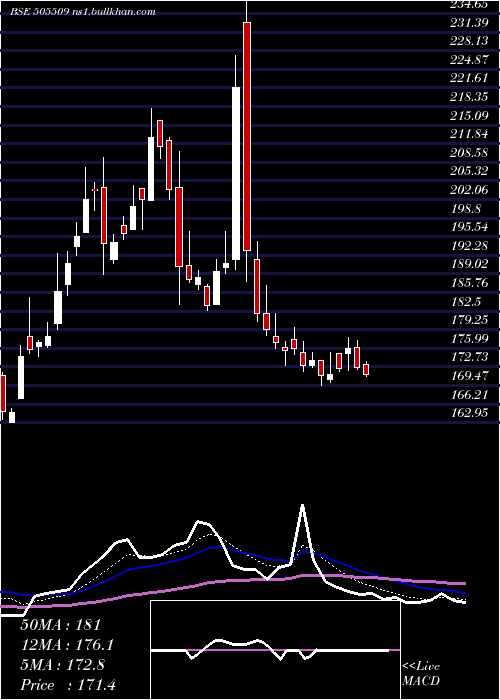Click the sharp white peak in indicator chart
500x700 pixels.
[x=303, y=506]
